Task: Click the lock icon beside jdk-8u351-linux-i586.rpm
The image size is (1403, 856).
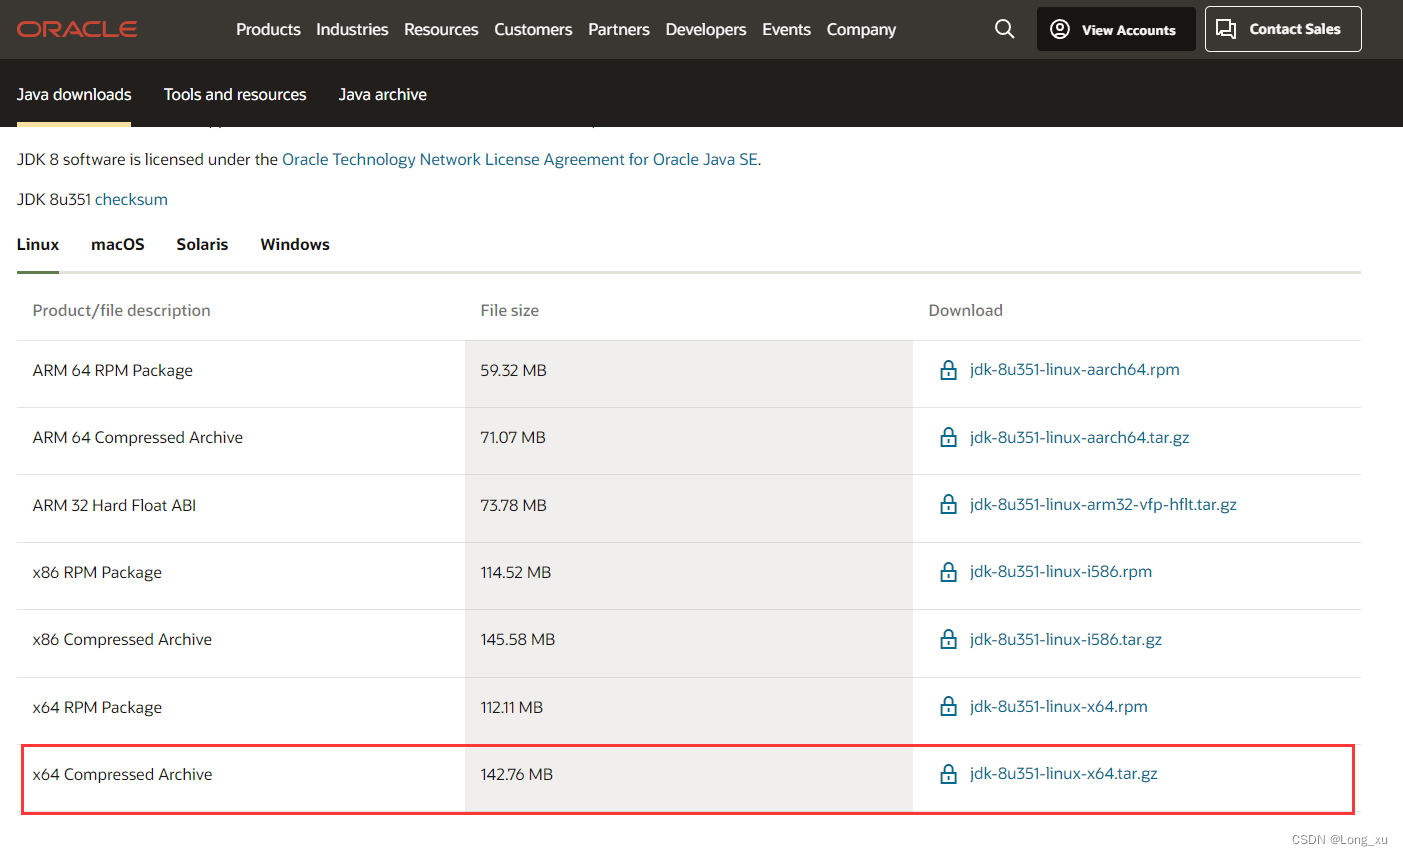Action: 949,572
